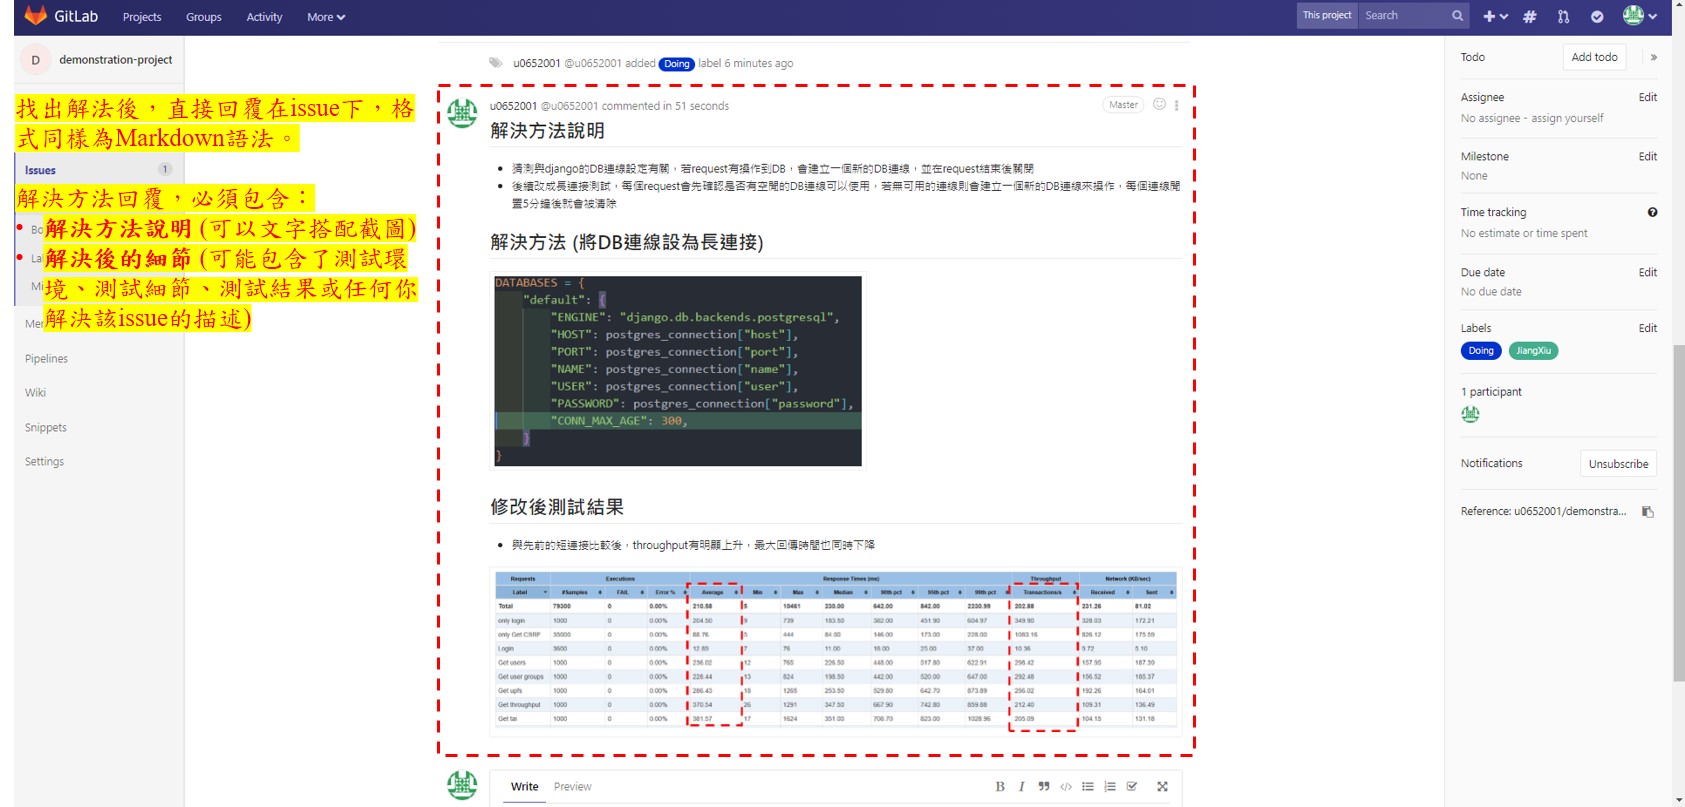Apply bold formatting in comment editor
Image resolution: width=1685 pixels, height=807 pixels.
pos(1000,787)
